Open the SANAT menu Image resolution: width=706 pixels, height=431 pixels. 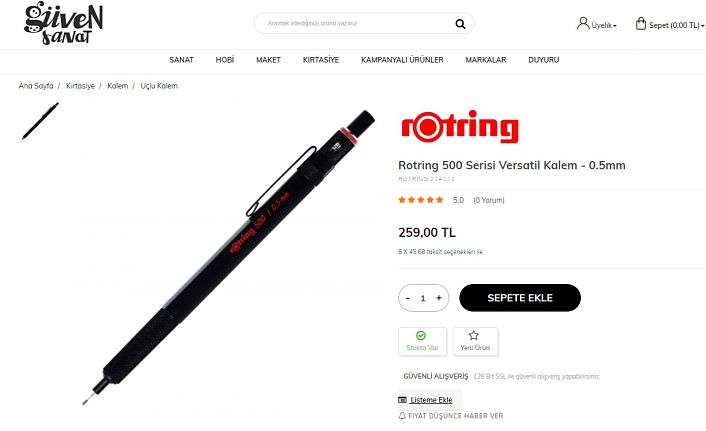181,60
